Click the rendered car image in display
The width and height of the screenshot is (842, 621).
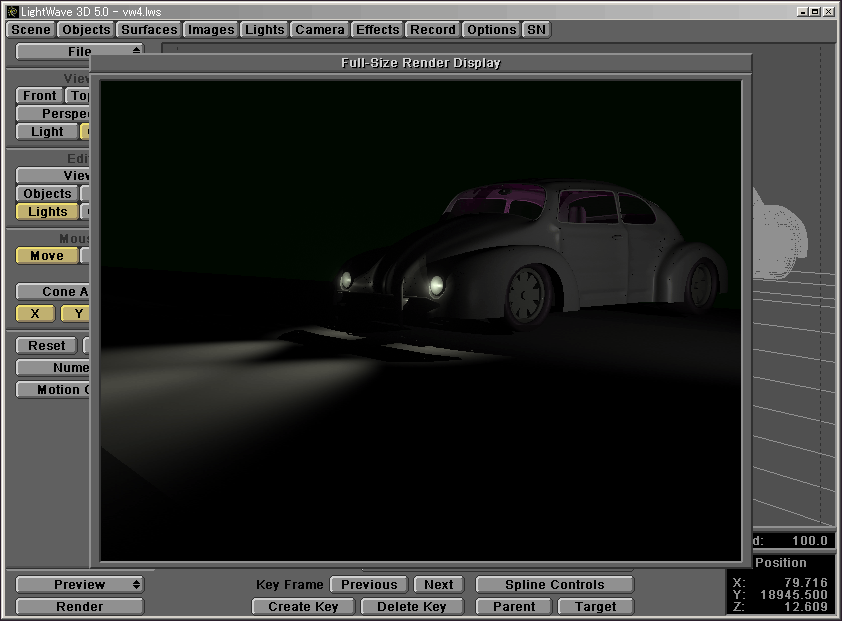tap(530, 255)
